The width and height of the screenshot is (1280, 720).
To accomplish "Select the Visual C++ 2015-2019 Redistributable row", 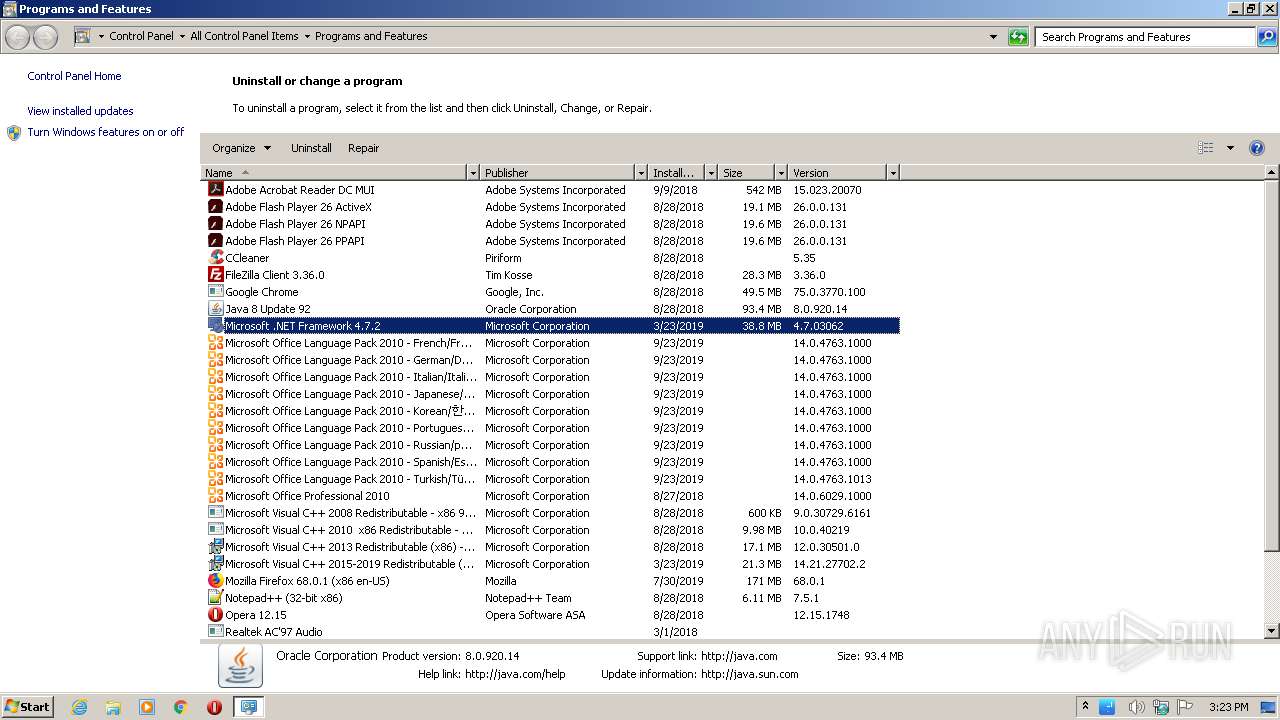I will pos(550,563).
